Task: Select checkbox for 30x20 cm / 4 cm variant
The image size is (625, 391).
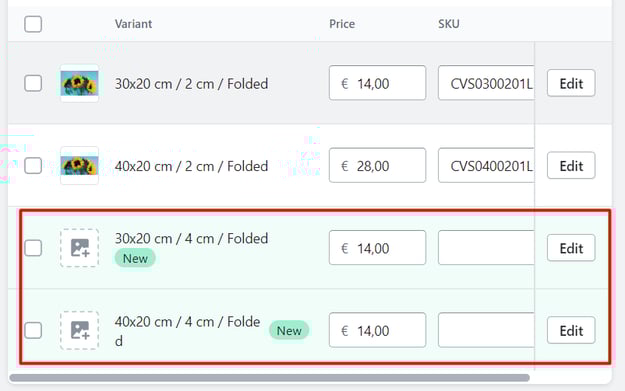Action: tap(33, 248)
